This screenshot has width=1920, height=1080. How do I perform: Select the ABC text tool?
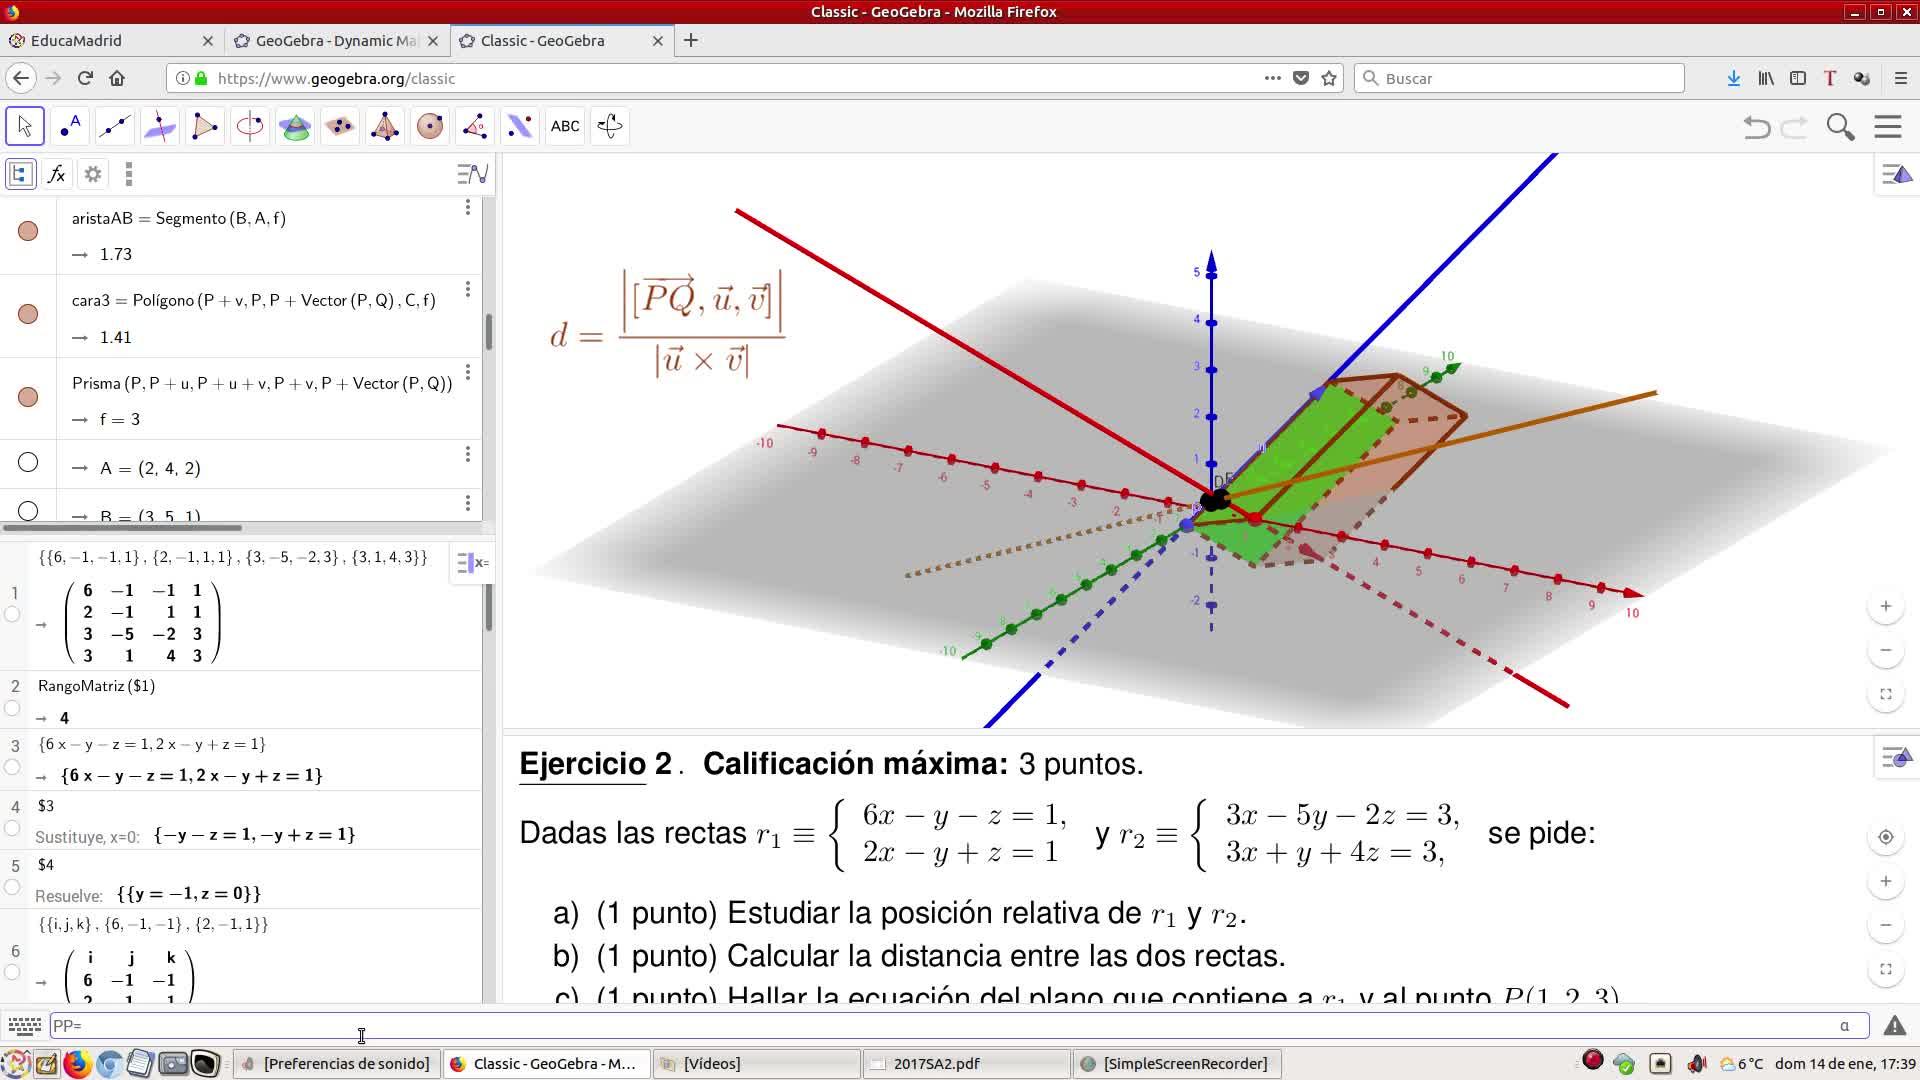565,126
